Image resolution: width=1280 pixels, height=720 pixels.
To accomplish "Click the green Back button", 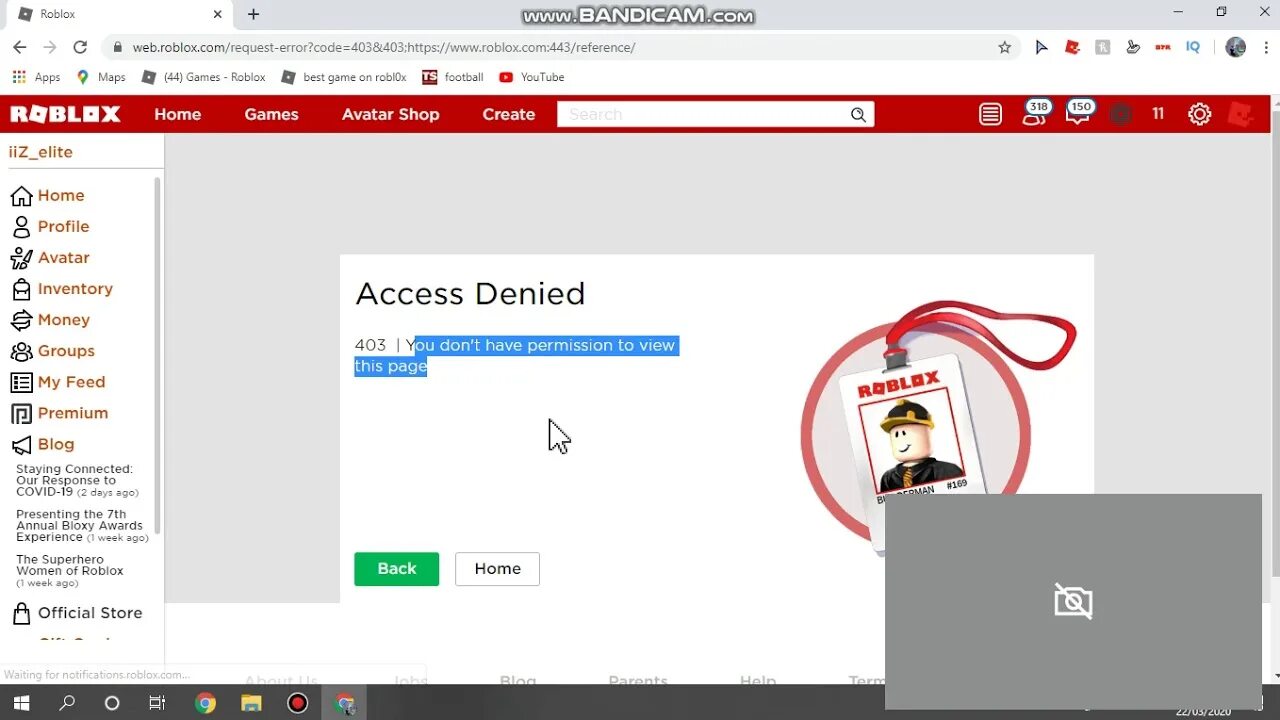I will click(397, 569).
